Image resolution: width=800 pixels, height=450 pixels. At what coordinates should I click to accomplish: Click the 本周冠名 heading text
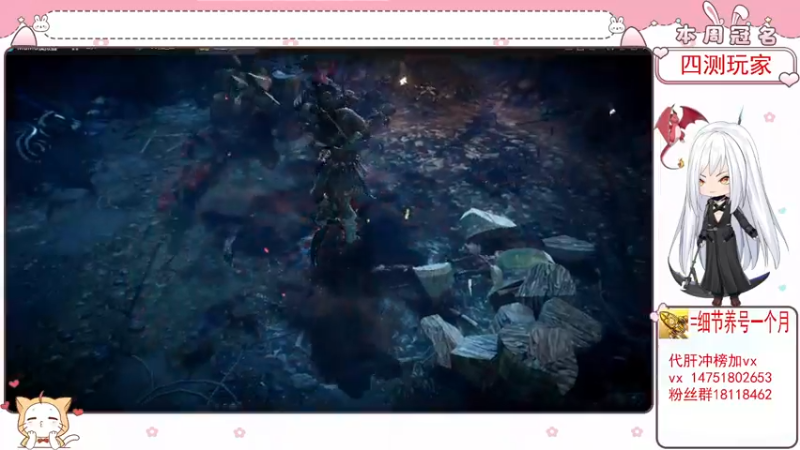pos(726,35)
